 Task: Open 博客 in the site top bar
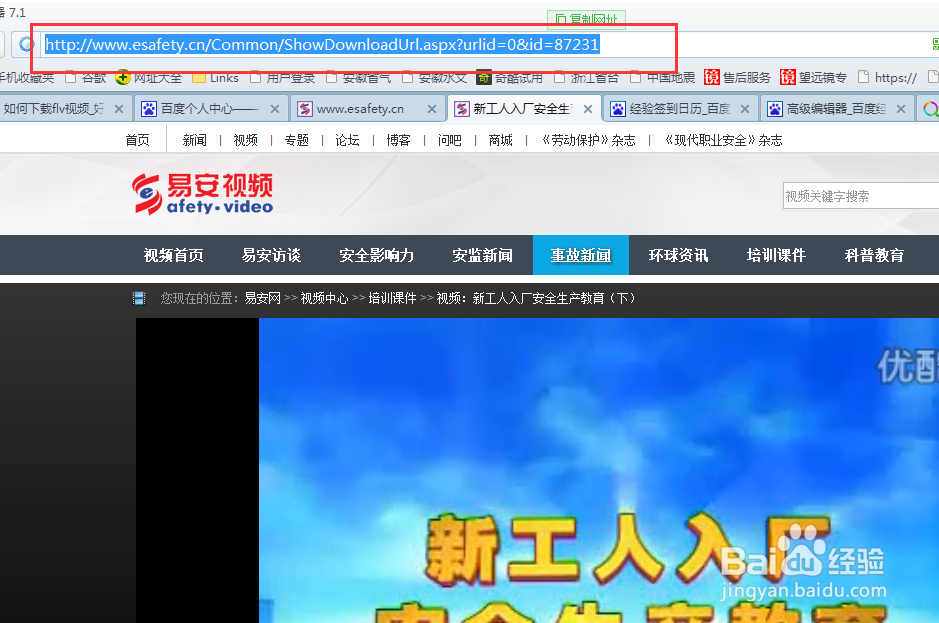[x=398, y=140]
